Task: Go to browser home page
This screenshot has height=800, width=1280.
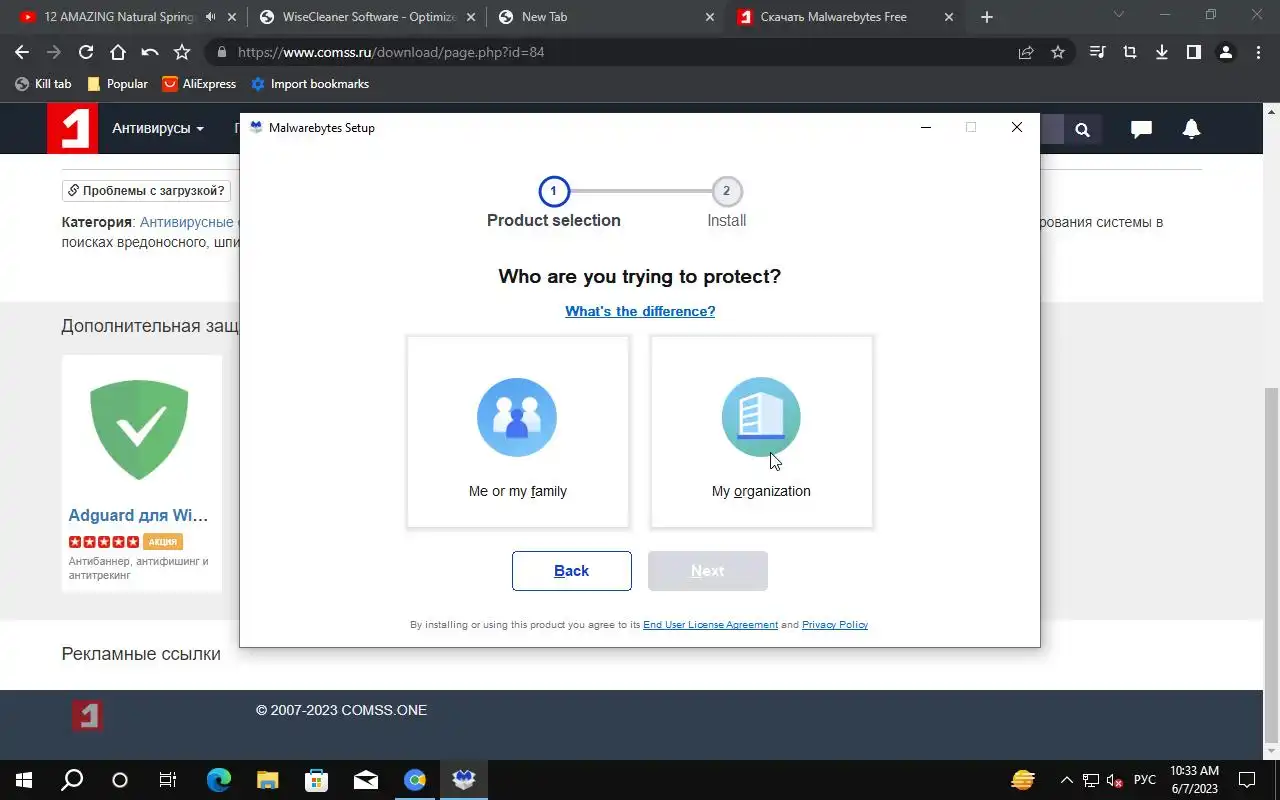Action: coord(118,52)
